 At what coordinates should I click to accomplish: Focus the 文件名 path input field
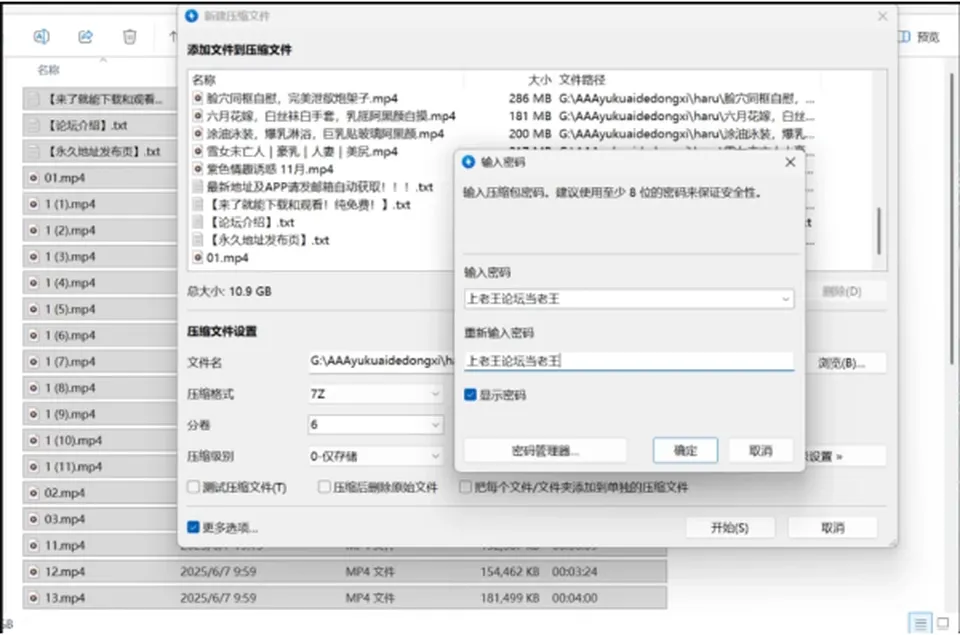[381, 361]
